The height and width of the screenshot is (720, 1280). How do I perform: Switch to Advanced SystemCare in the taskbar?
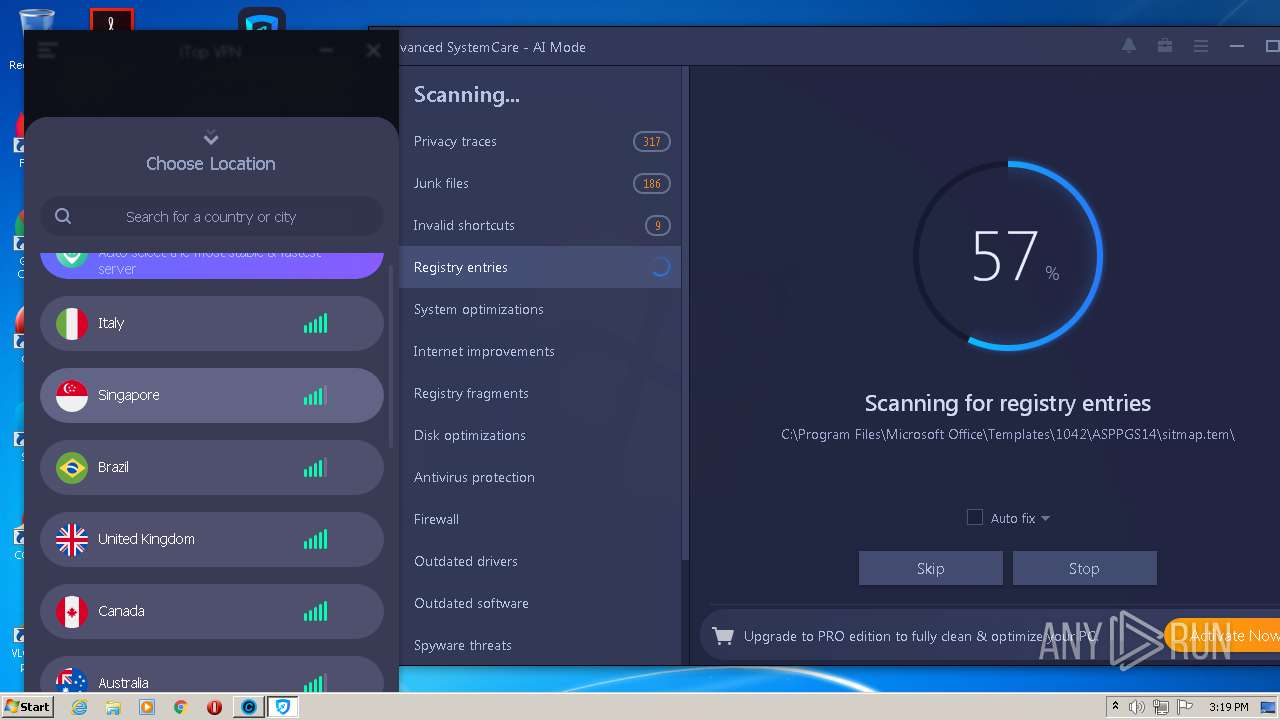[x=249, y=707]
